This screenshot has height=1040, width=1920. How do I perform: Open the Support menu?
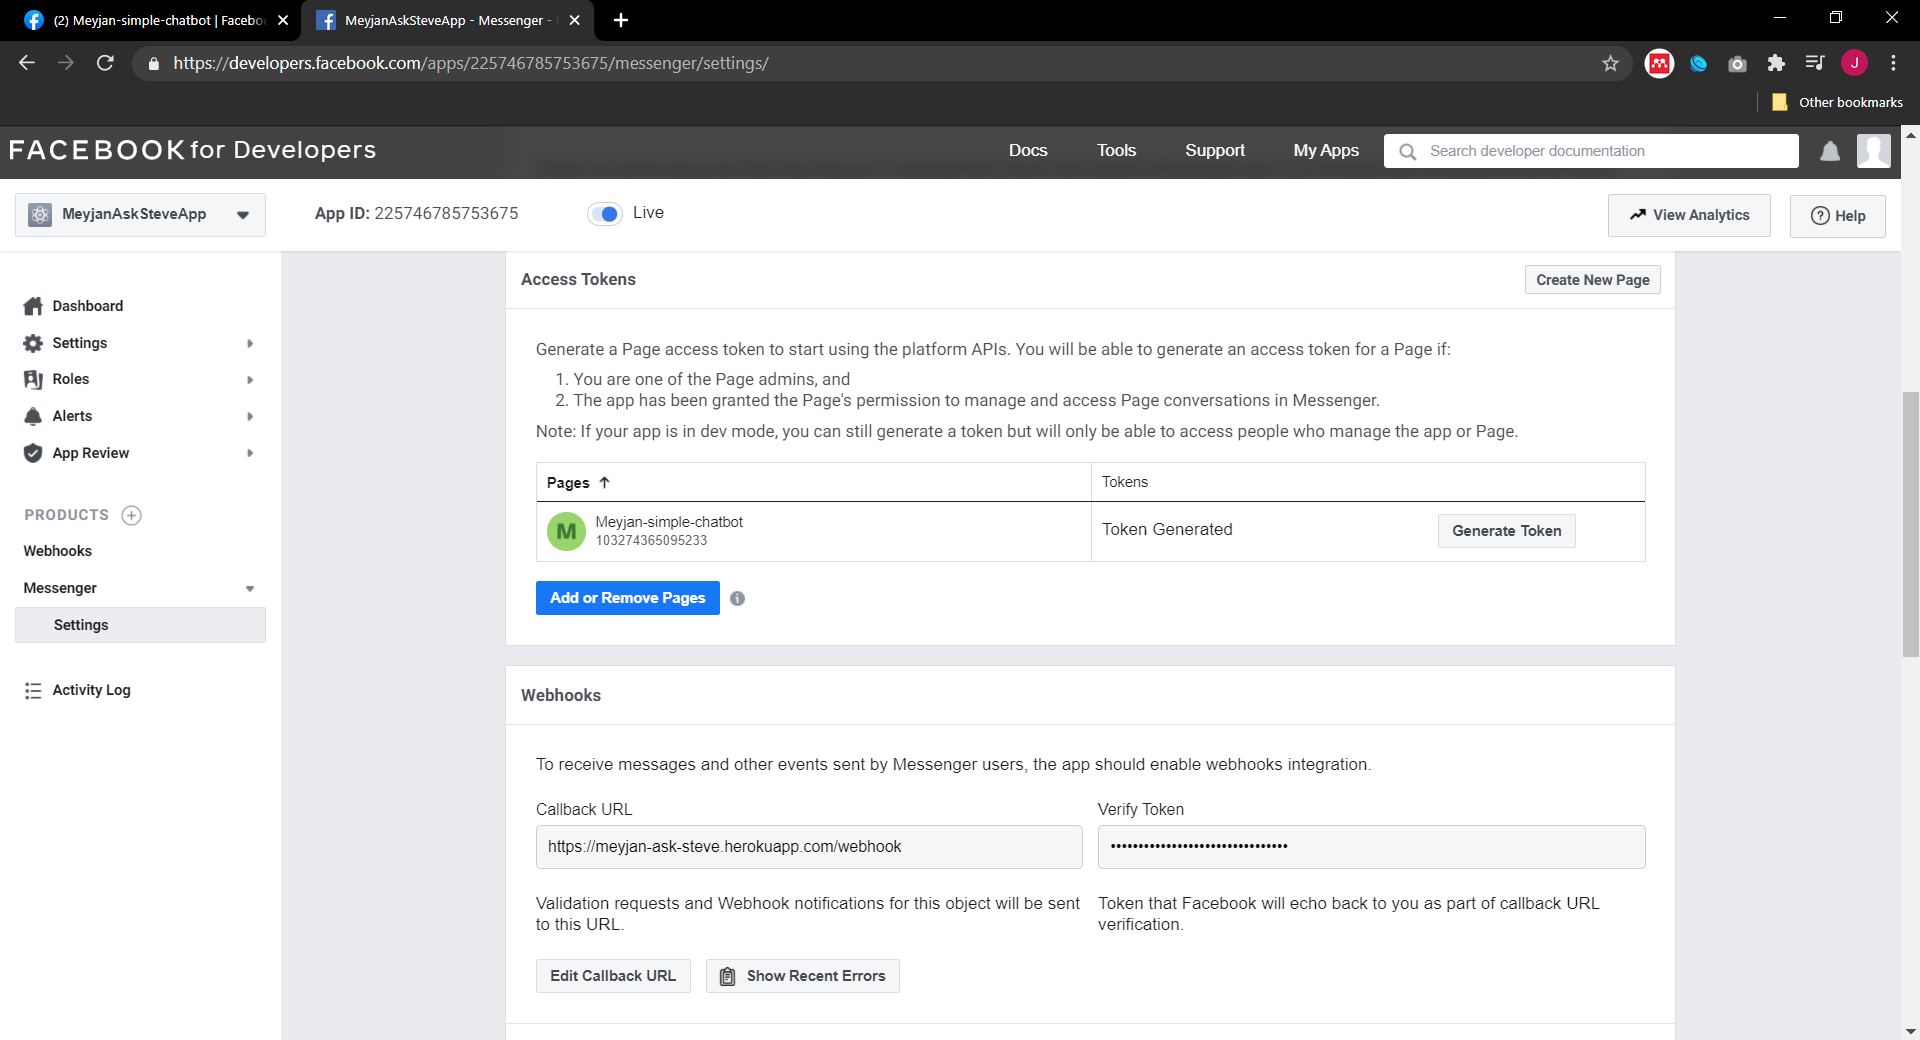1215,150
